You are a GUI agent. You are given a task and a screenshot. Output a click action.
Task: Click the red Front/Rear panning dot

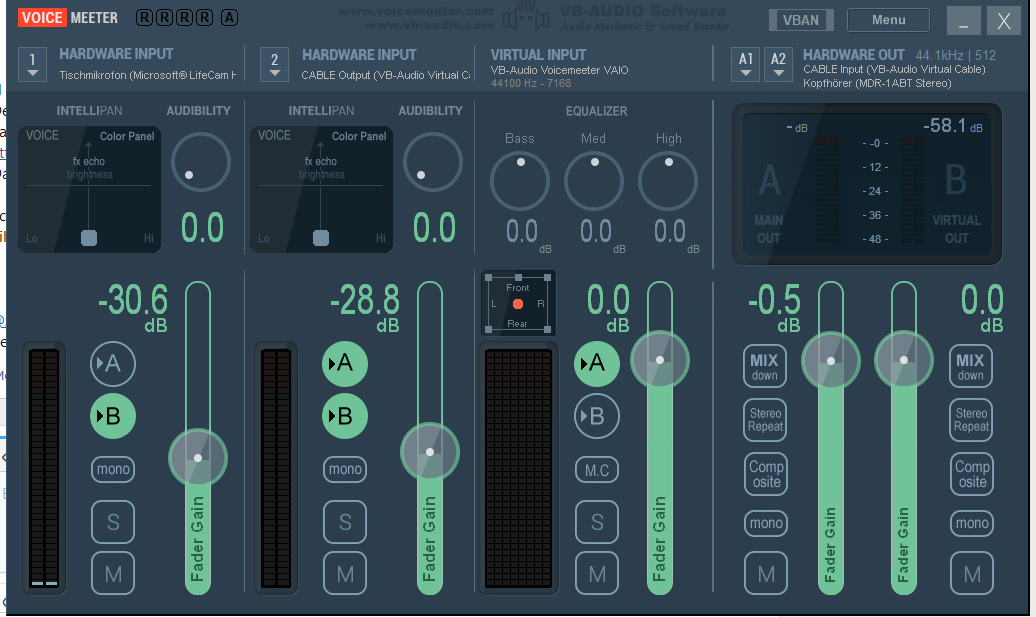point(518,304)
